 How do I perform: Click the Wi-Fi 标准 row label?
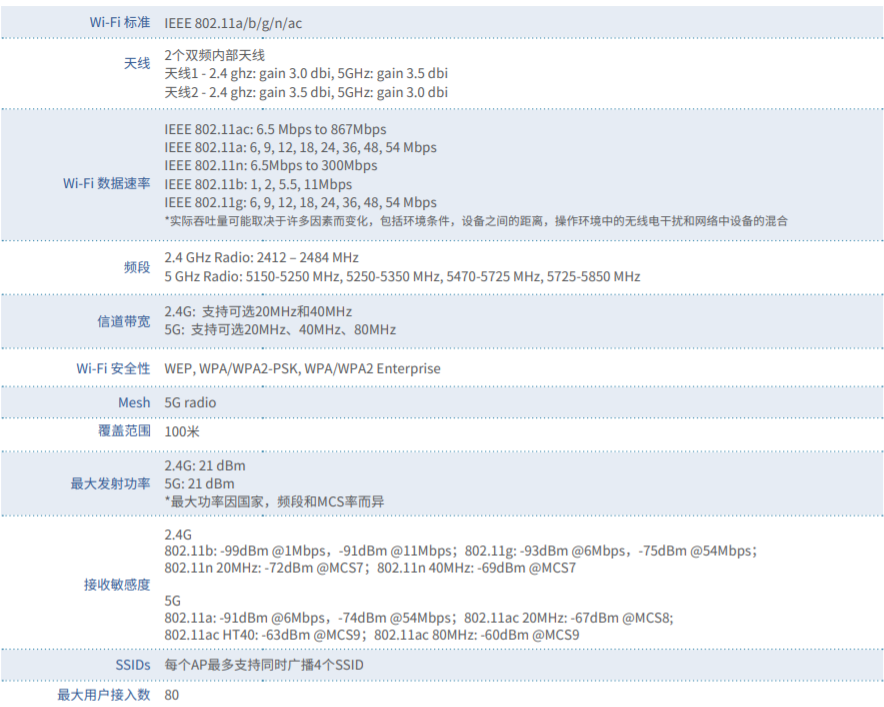119,22
